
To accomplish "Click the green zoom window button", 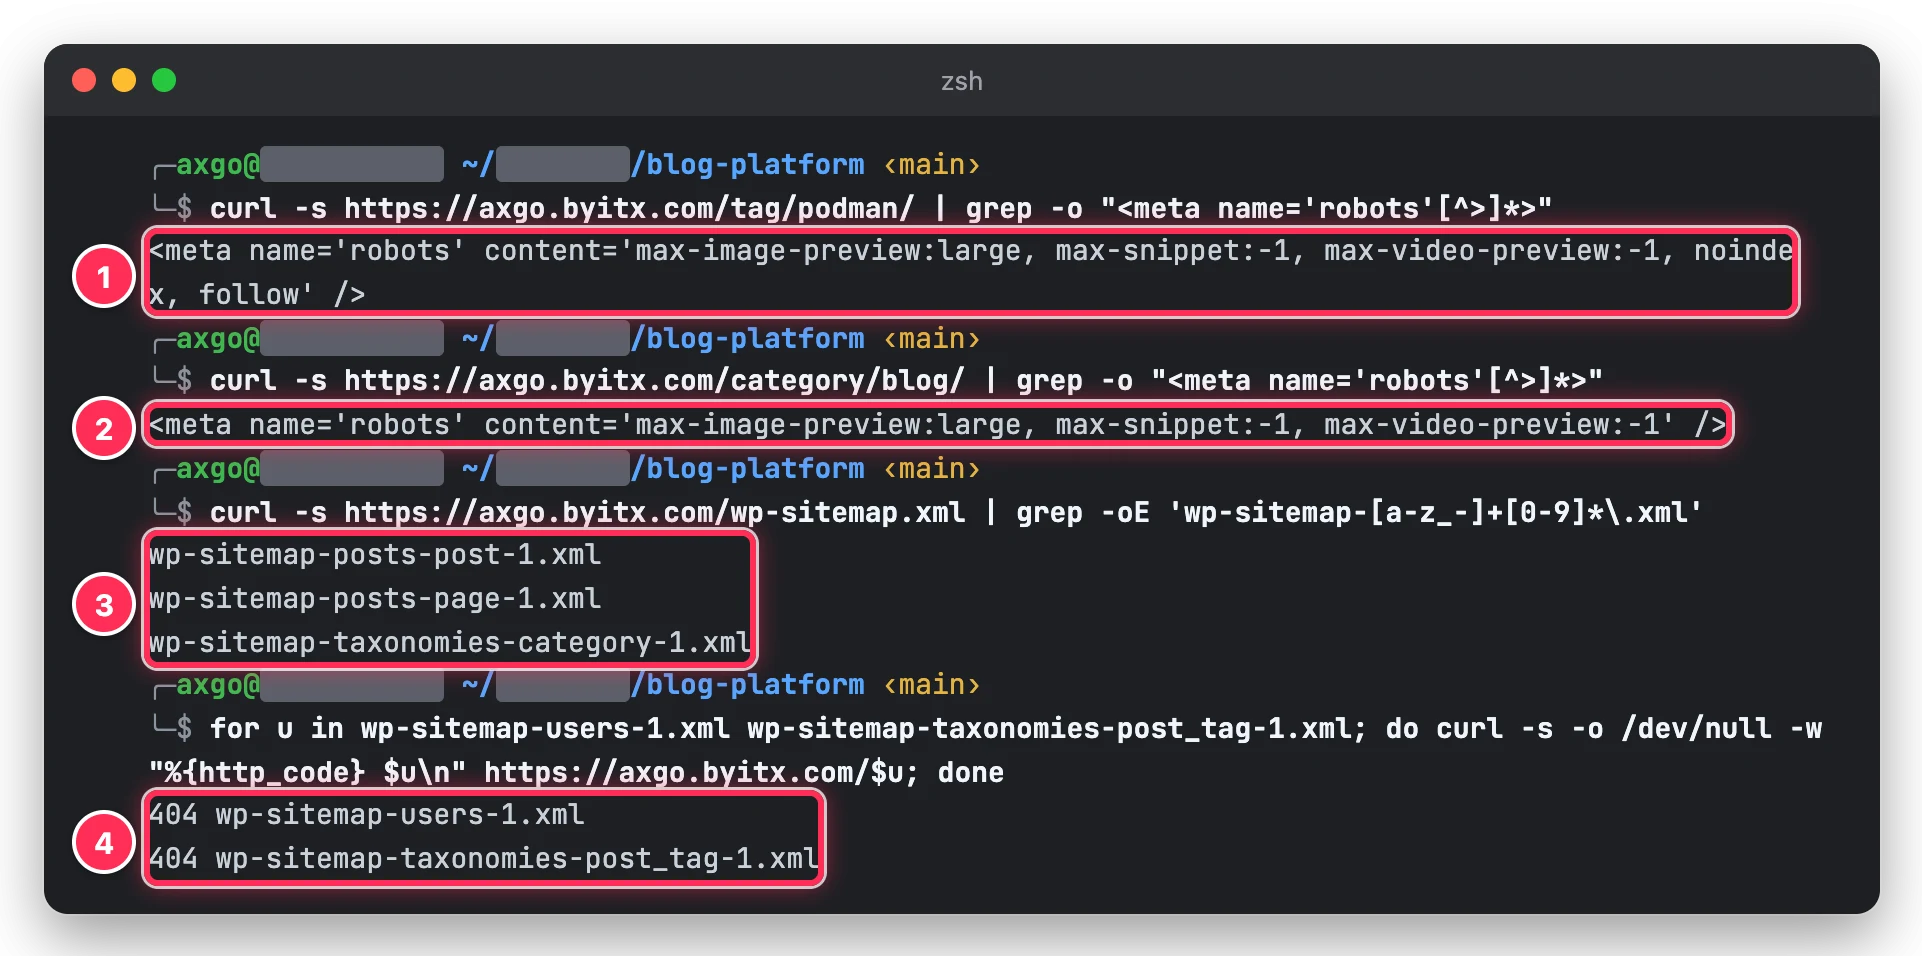I will [164, 80].
